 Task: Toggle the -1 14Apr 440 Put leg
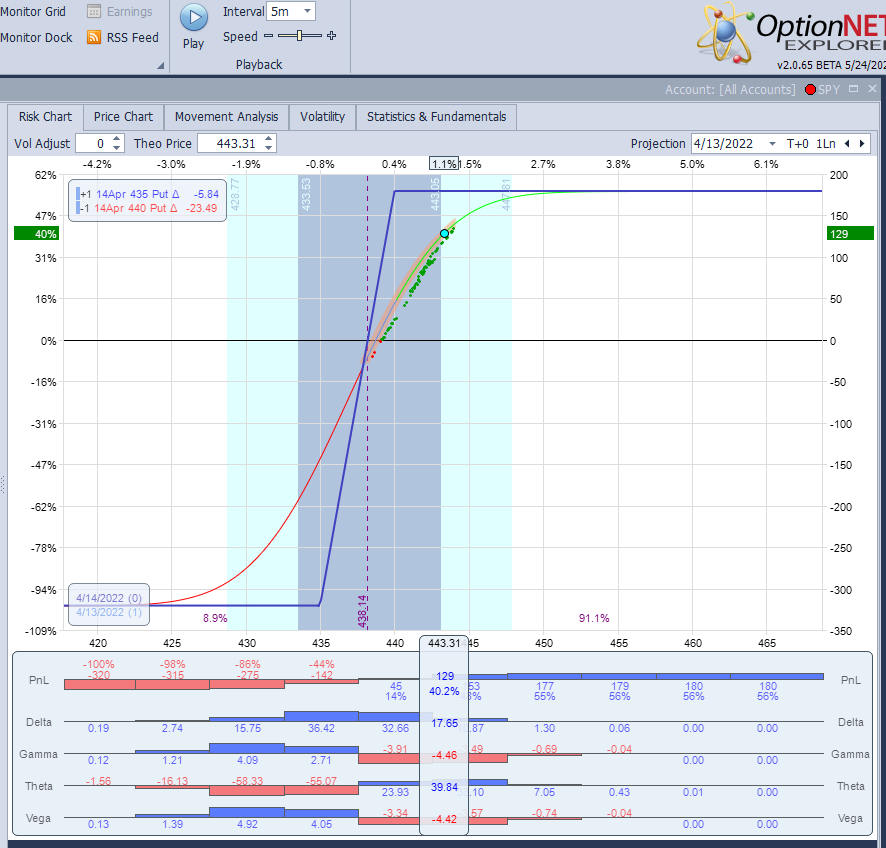click(147, 208)
